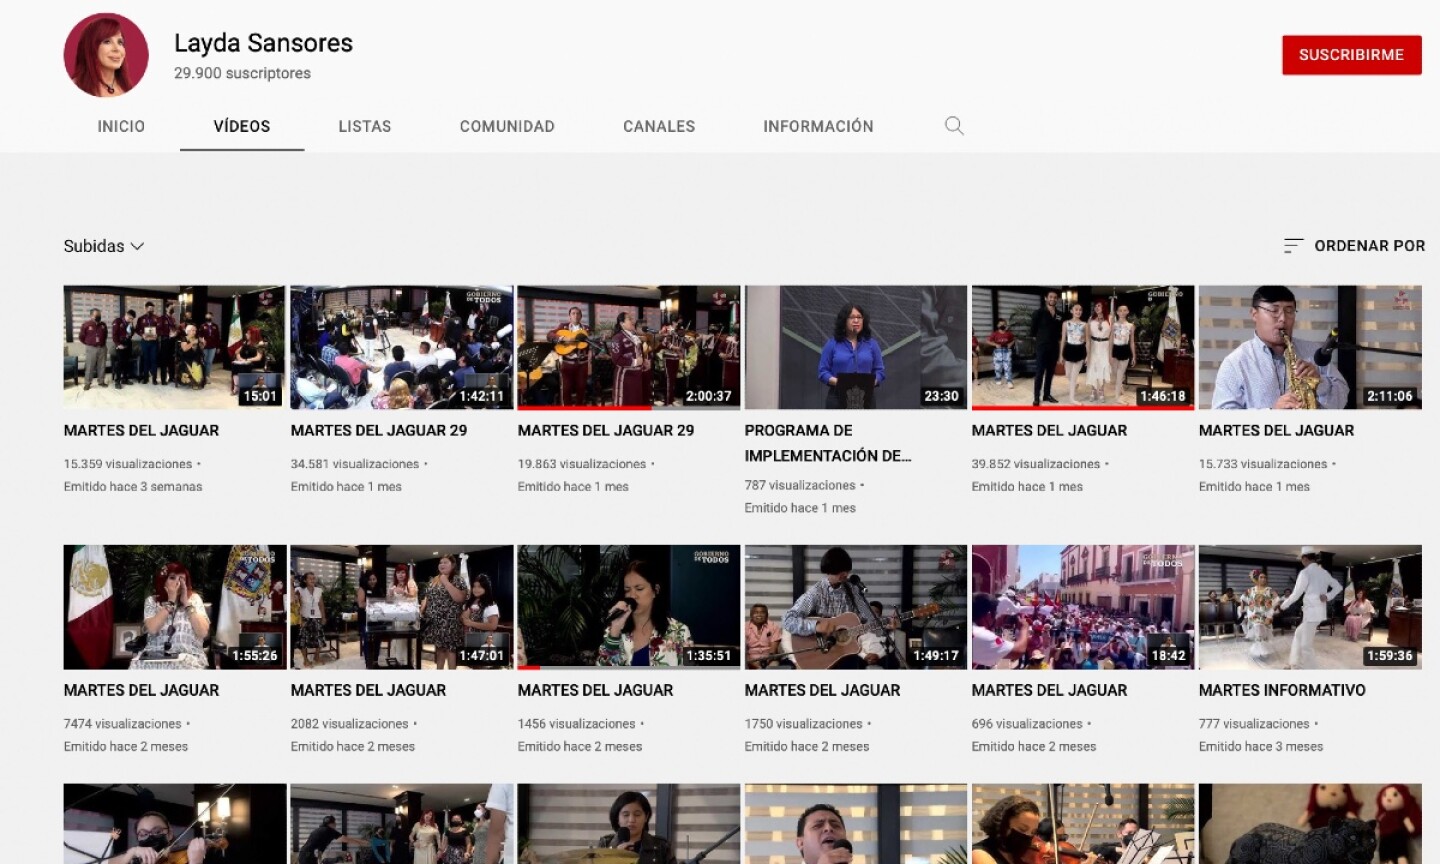Click the channel search magnifier icon
1440x864 pixels.
(x=954, y=126)
